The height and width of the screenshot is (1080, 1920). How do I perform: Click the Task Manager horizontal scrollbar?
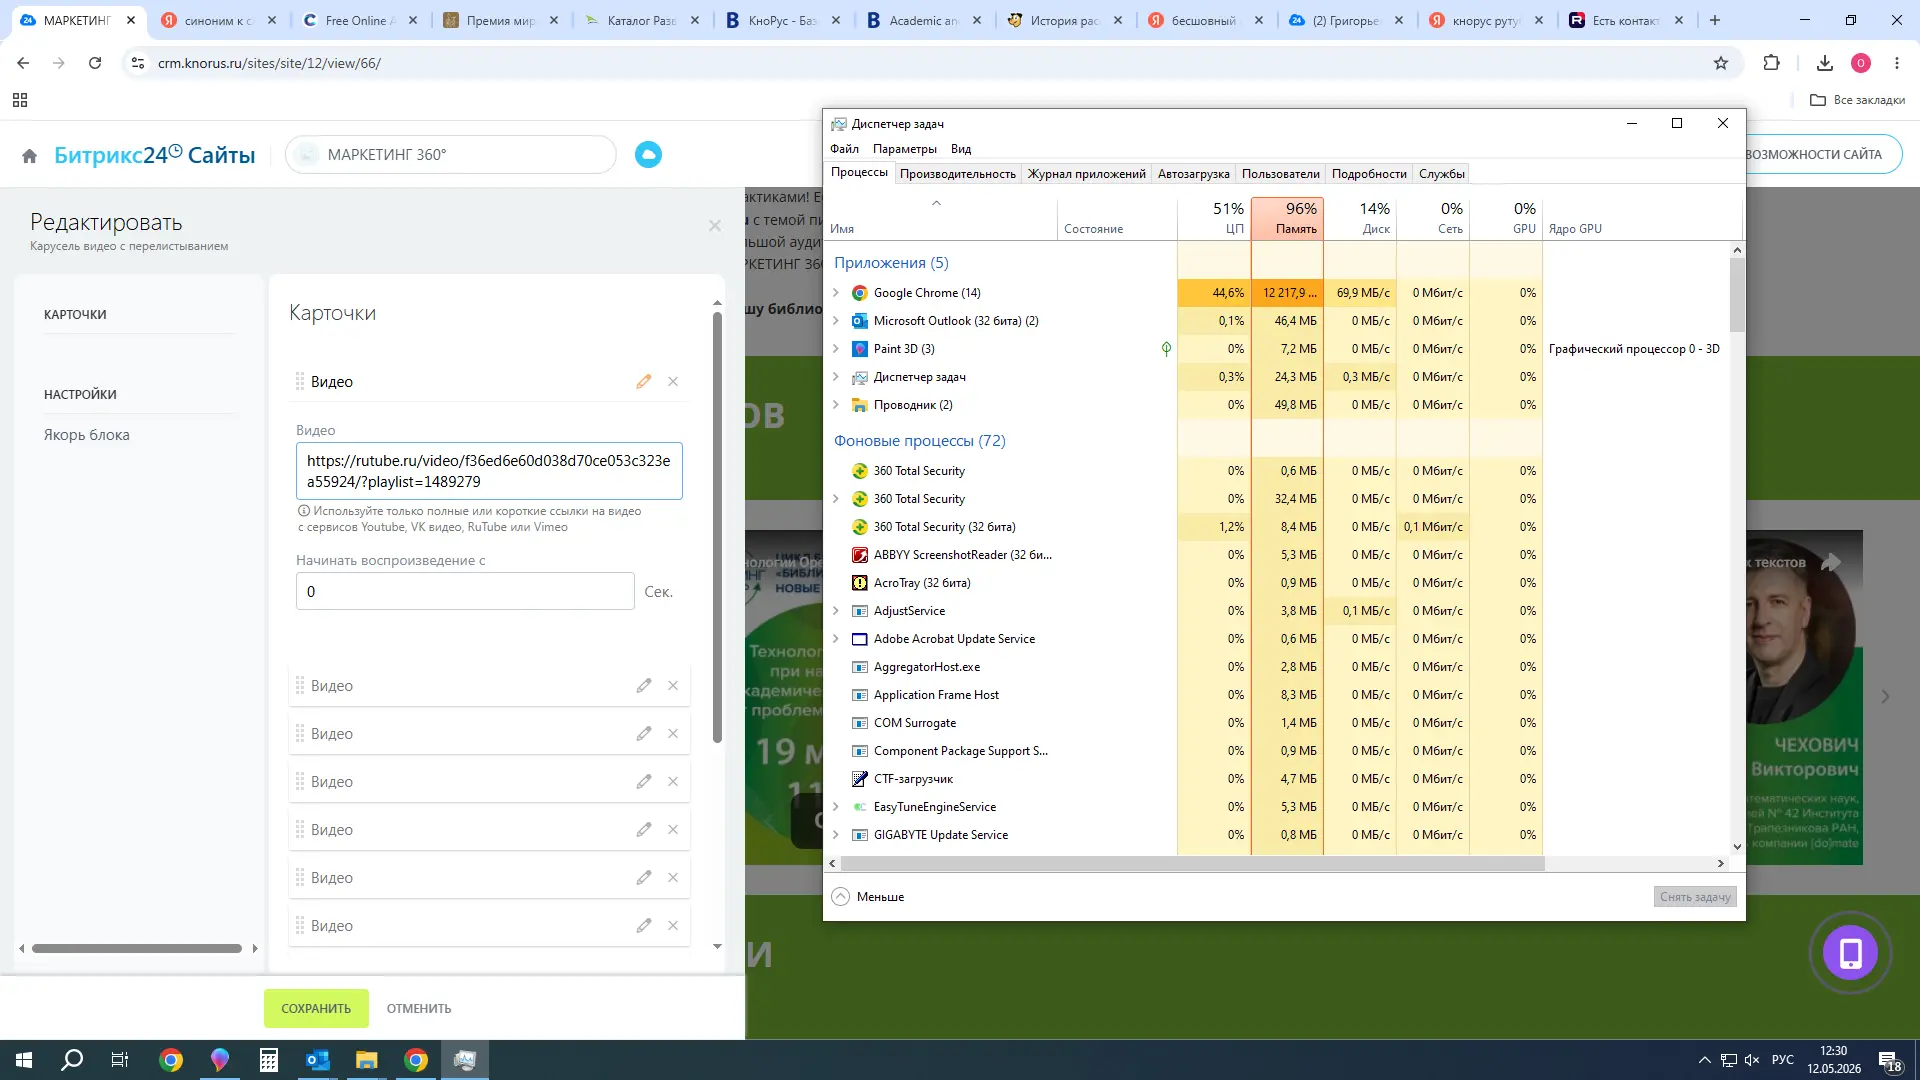(x=1192, y=863)
